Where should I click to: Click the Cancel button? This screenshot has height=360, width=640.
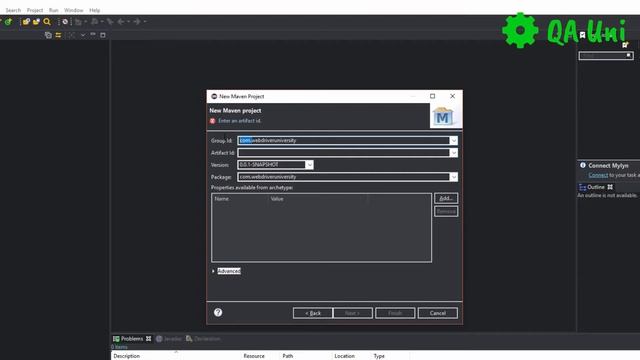pyautogui.click(x=438, y=313)
